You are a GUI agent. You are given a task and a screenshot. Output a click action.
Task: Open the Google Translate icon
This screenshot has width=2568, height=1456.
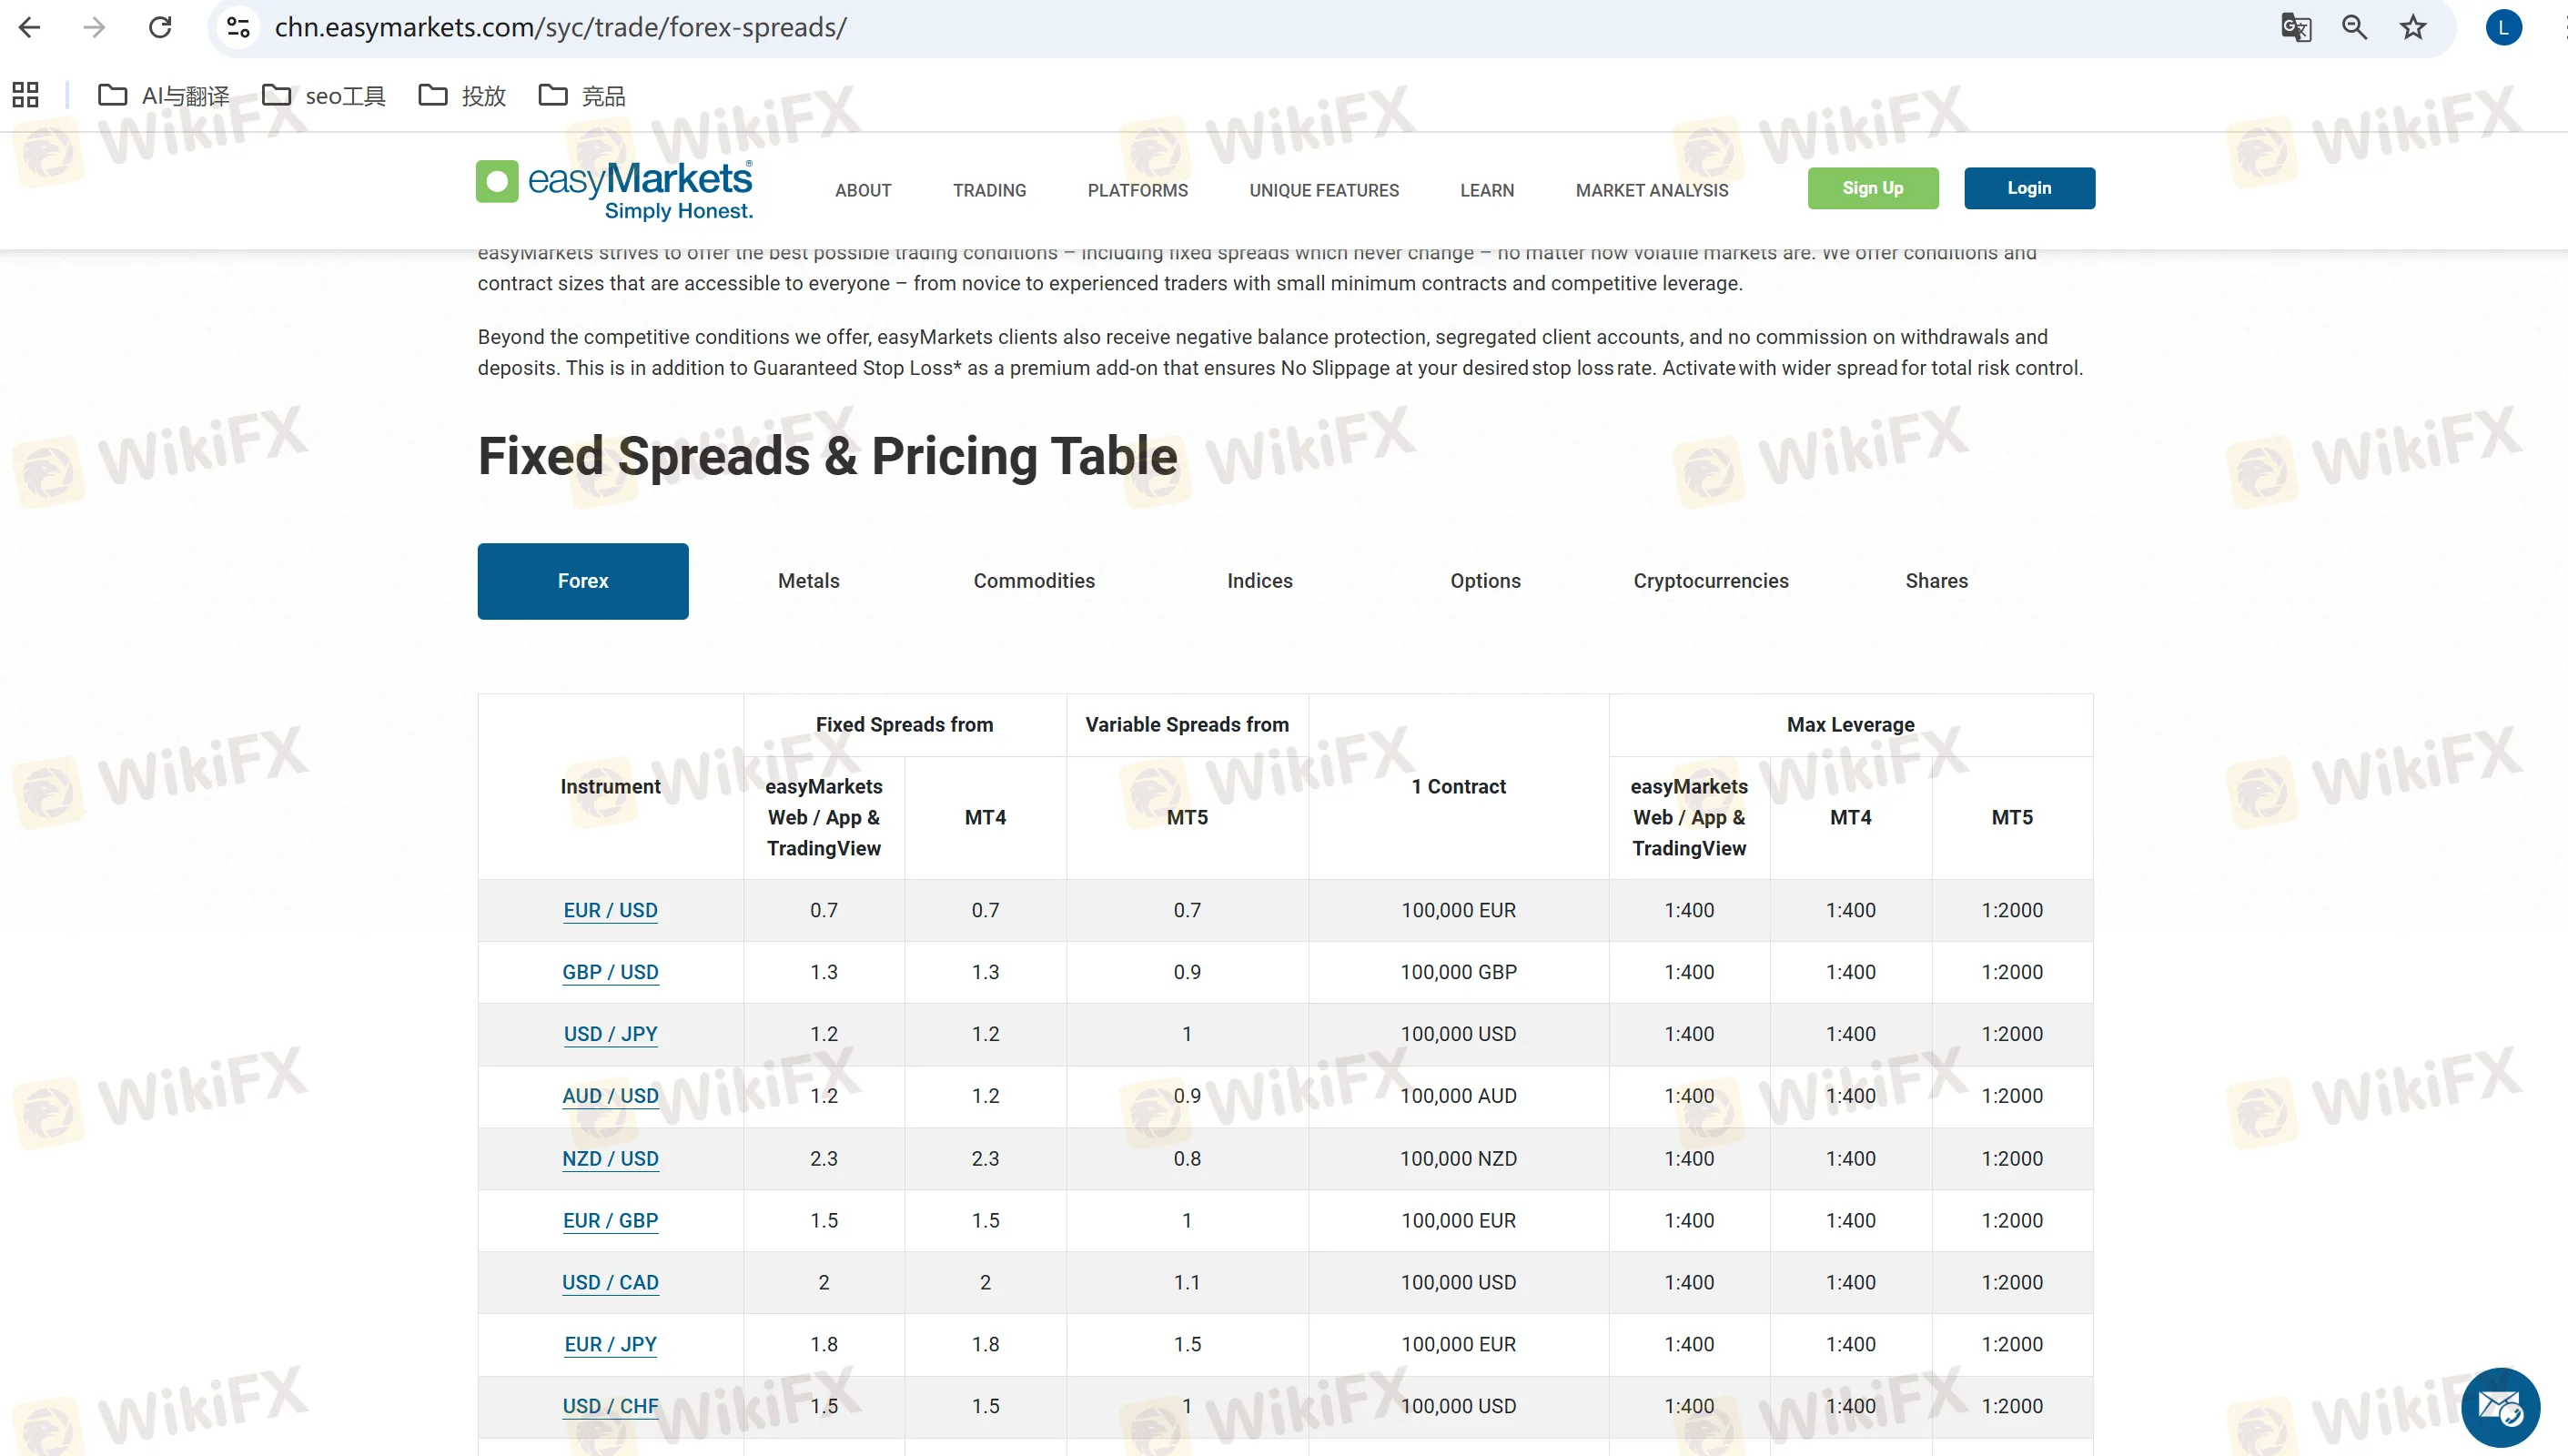coord(2295,27)
